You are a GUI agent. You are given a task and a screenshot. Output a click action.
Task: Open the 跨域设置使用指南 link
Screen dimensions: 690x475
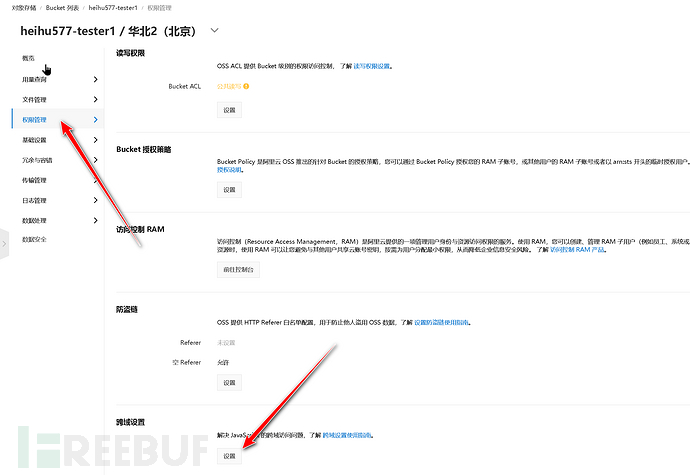click(x=347, y=435)
